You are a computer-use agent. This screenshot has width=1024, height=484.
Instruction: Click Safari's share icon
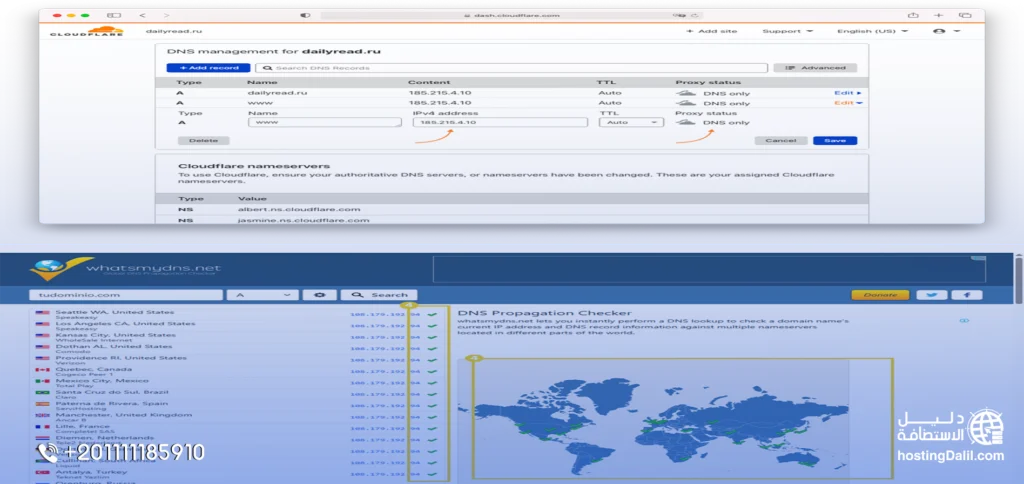(913, 15)
